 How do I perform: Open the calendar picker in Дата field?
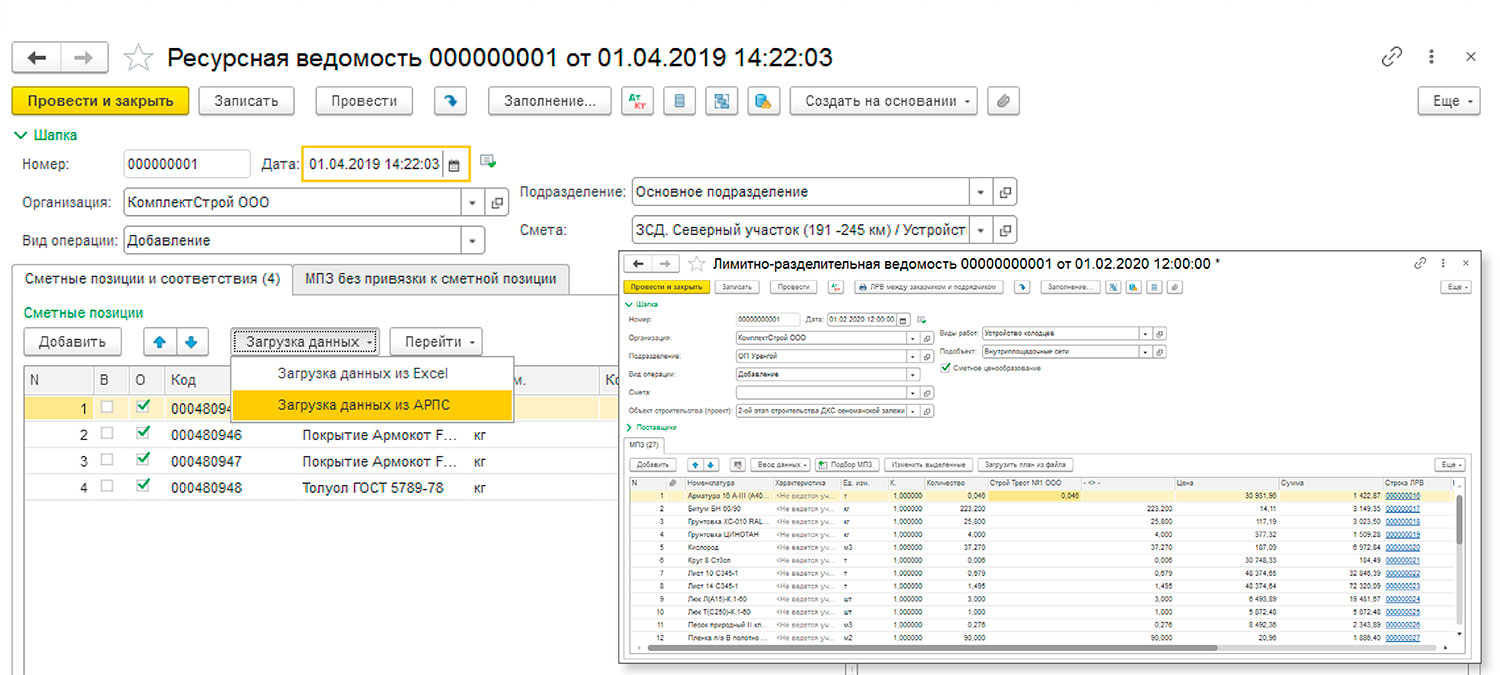(x=454, y=165)
